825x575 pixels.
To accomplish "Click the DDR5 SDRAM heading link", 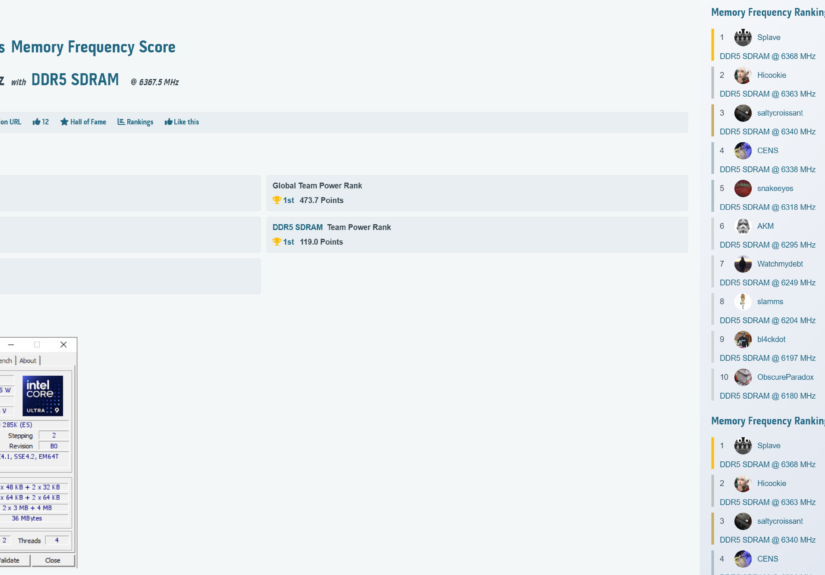I will click(x=75, y=80).
